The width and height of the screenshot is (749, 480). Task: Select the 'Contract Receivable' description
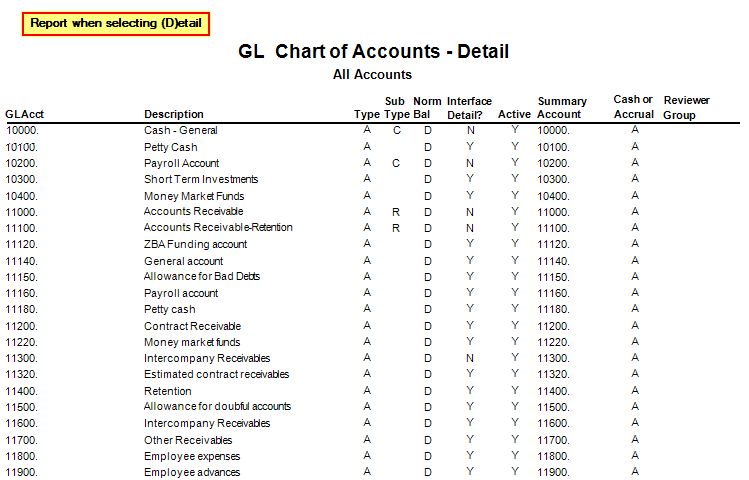(193, 326)
